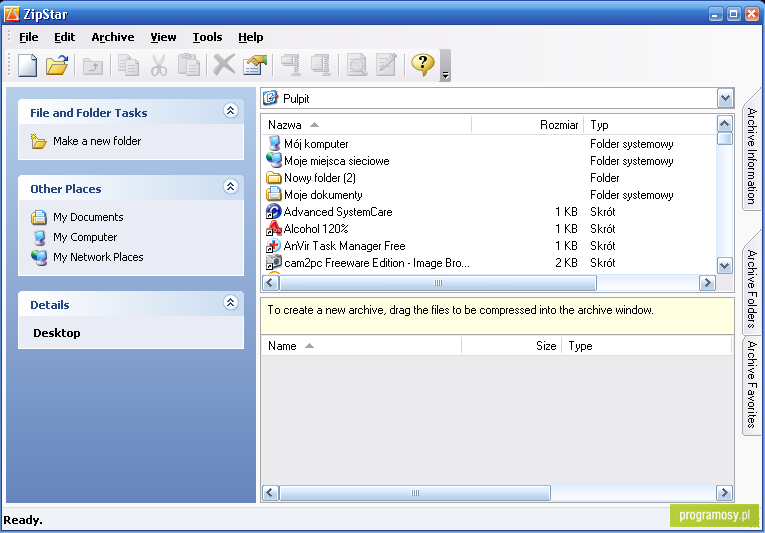Open the Archive menu
Screen dimensions: 765x533
point(113,37)
